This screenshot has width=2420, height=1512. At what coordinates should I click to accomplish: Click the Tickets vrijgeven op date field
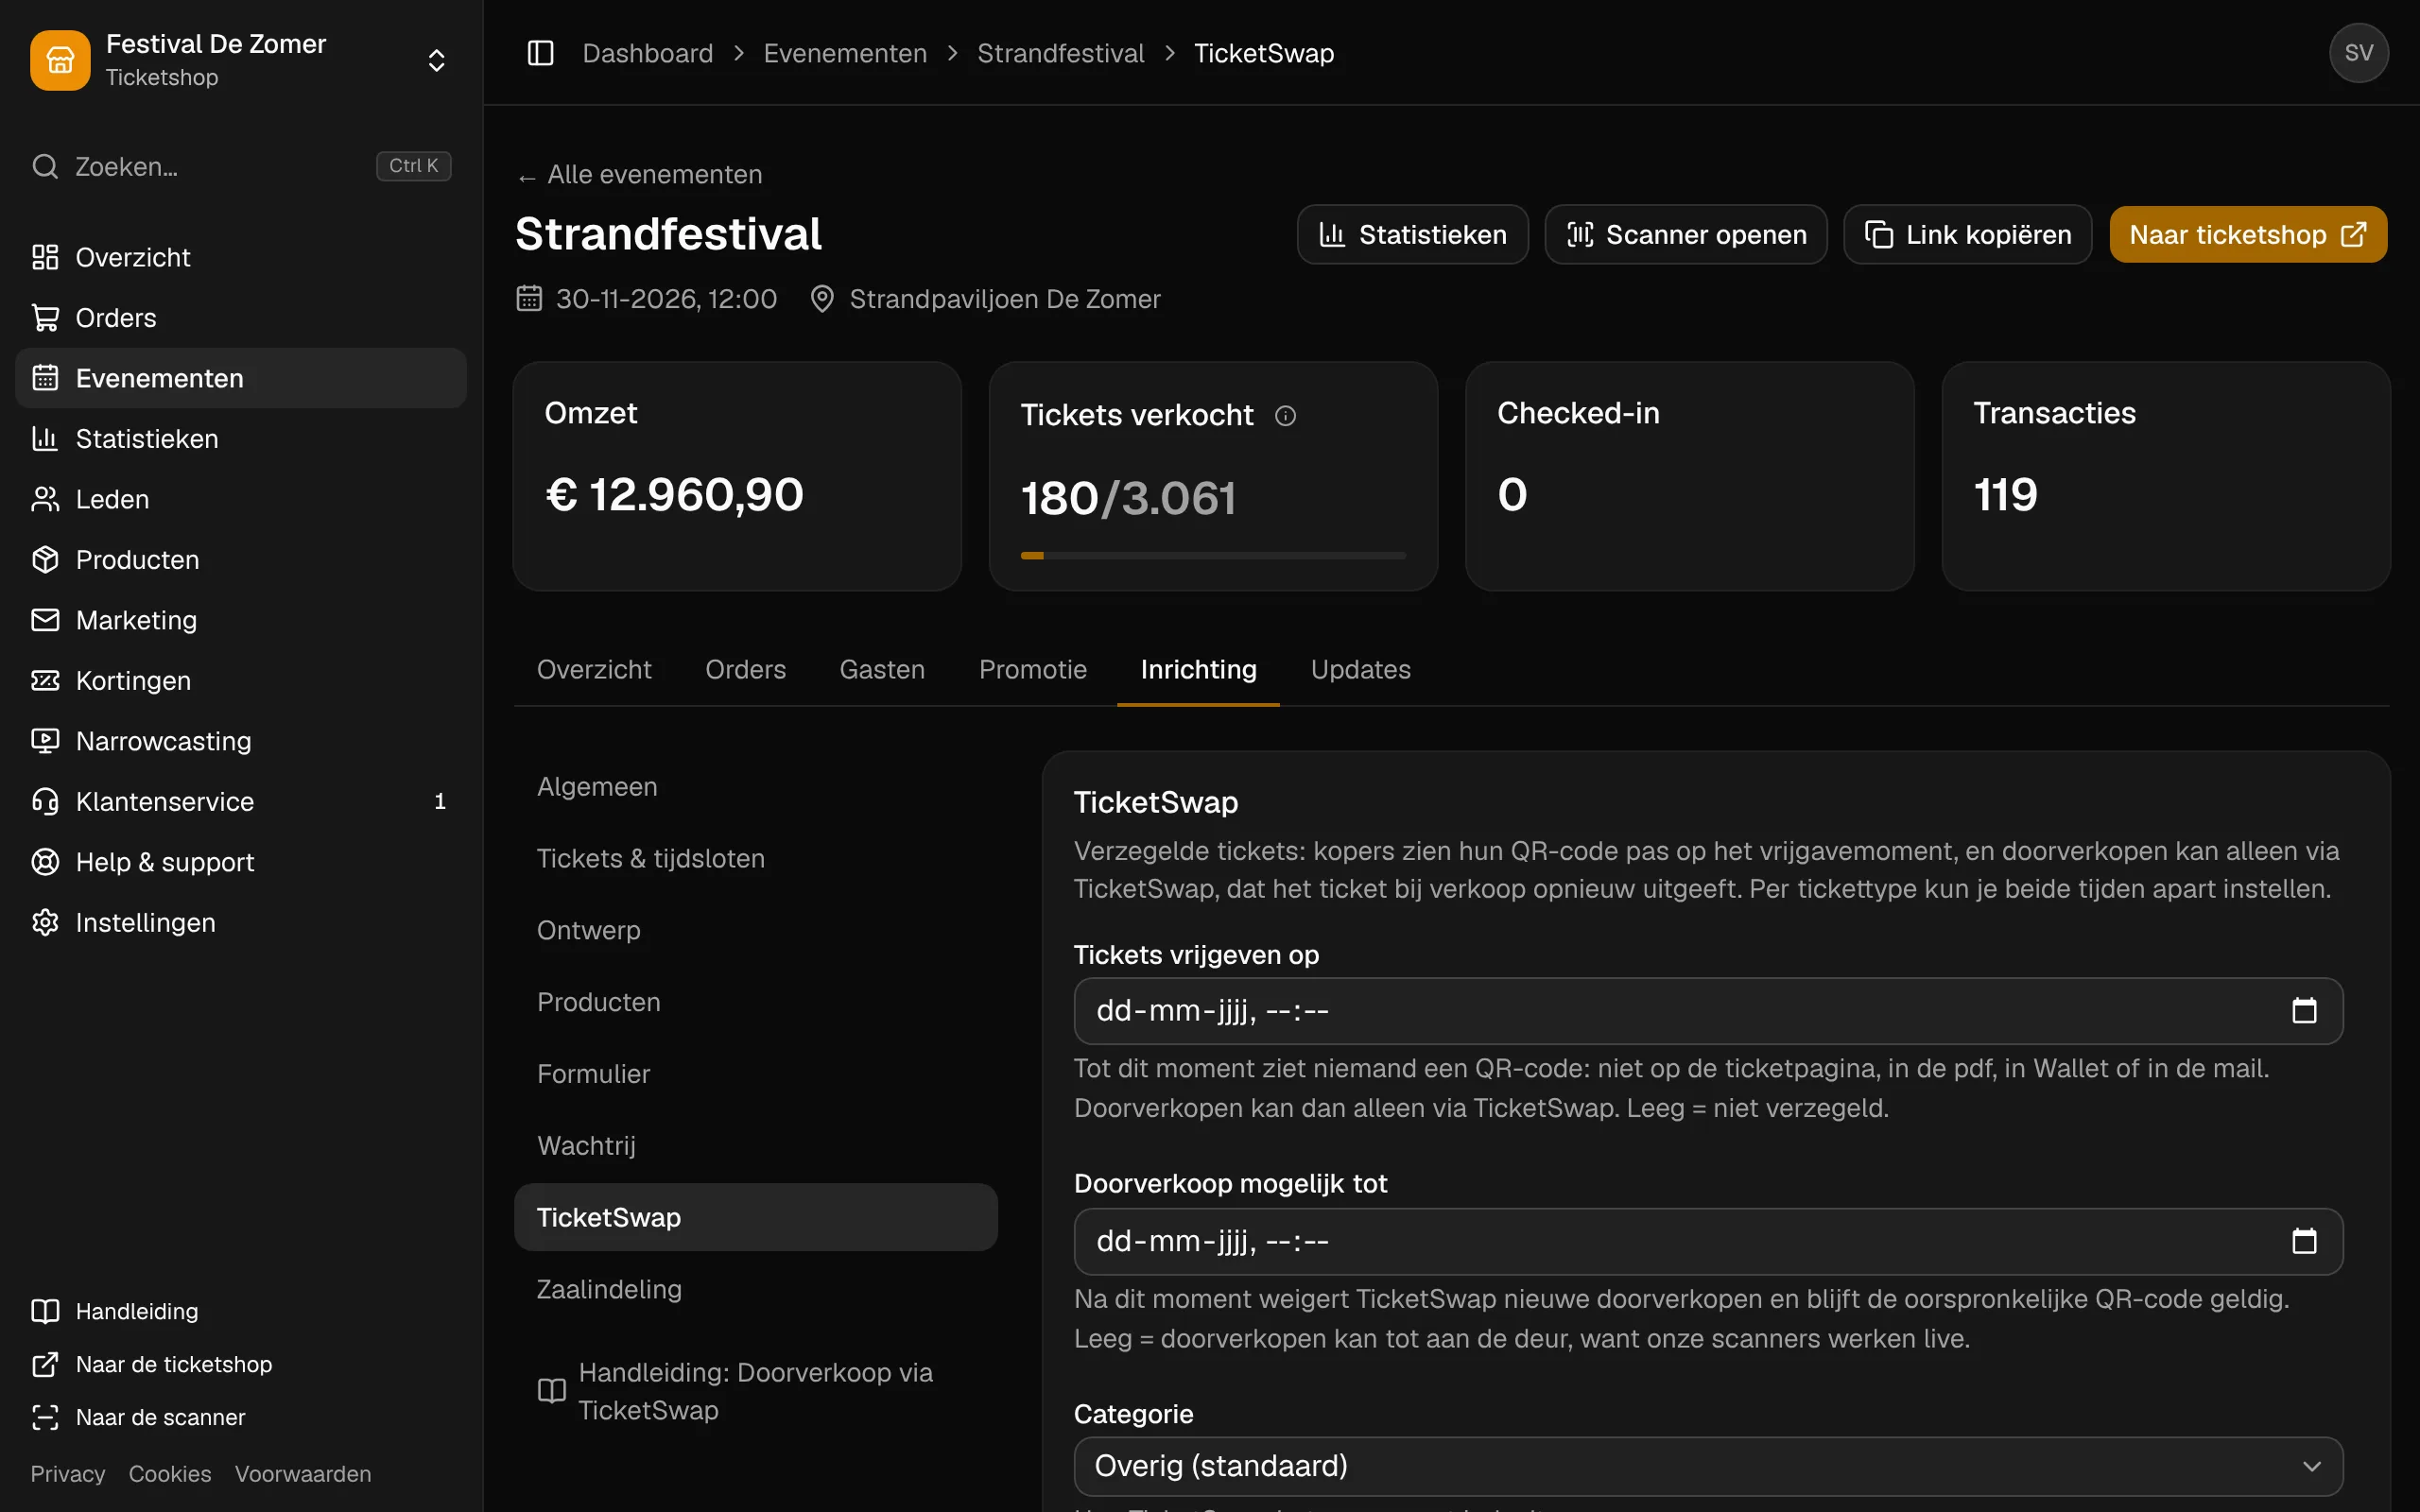(1708, 1011)
